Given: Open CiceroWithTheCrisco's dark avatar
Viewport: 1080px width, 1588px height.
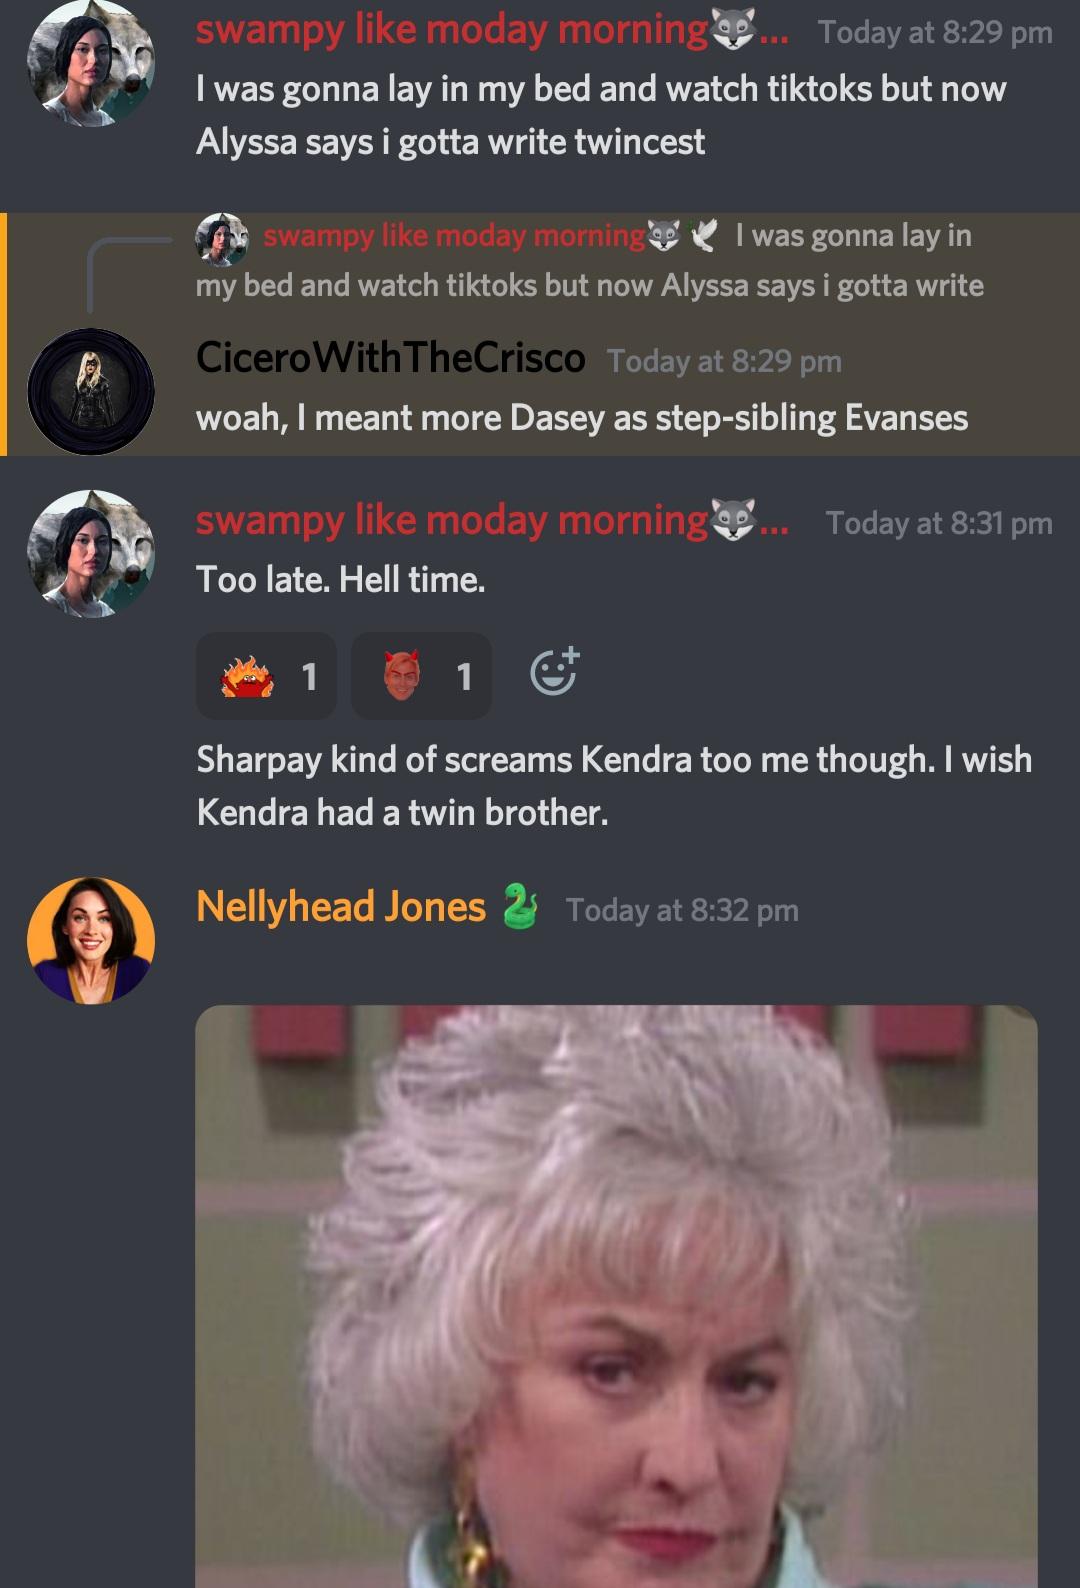Looking at the screenshot, I should [x=91, y=392].
